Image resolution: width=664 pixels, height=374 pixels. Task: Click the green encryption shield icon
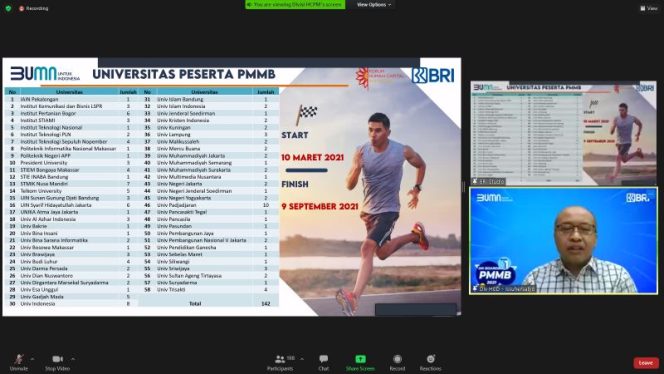tap(8, 8)
